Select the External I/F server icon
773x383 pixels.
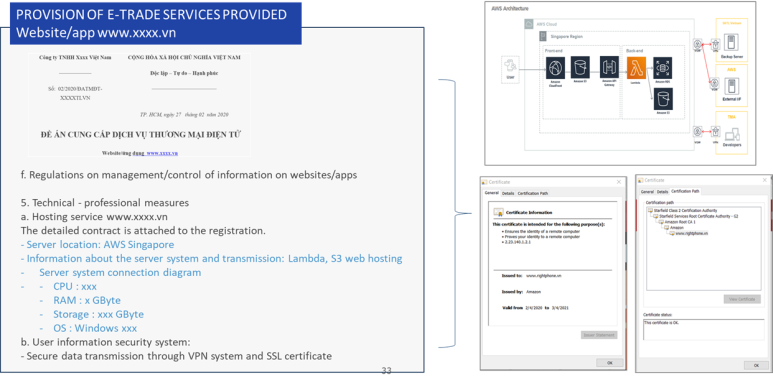pyautogui.click(x=731, y=87)
